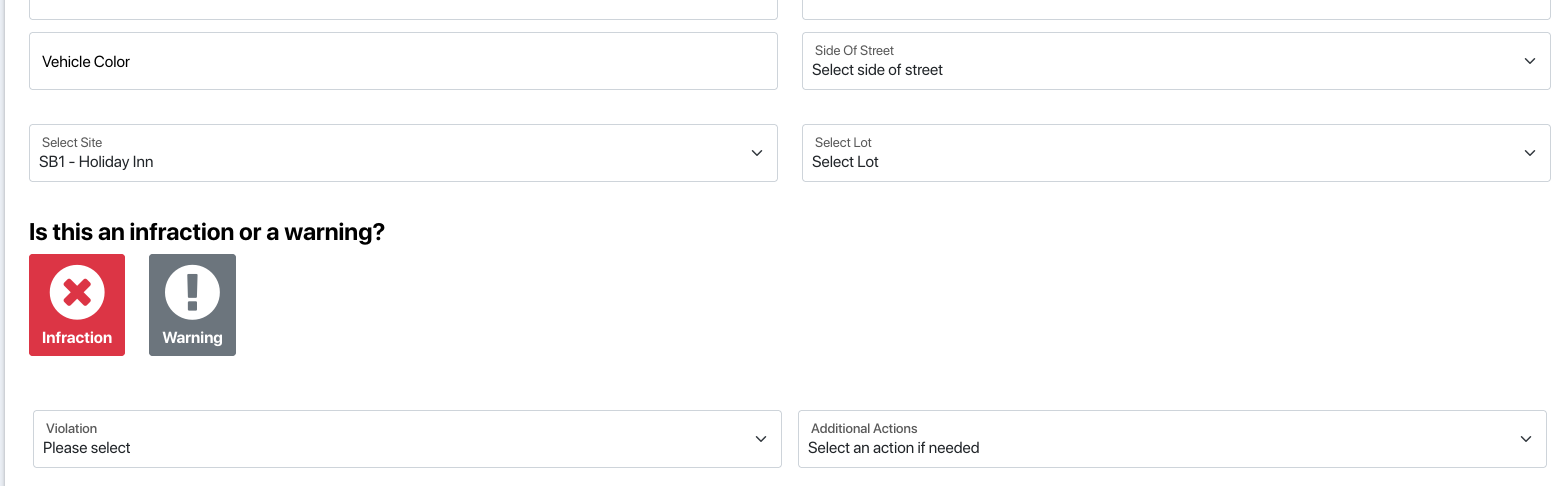This screenshot has height=486, width=1556.
Task: Expand the Select Site dropdown
Action: tap(403, 153)
